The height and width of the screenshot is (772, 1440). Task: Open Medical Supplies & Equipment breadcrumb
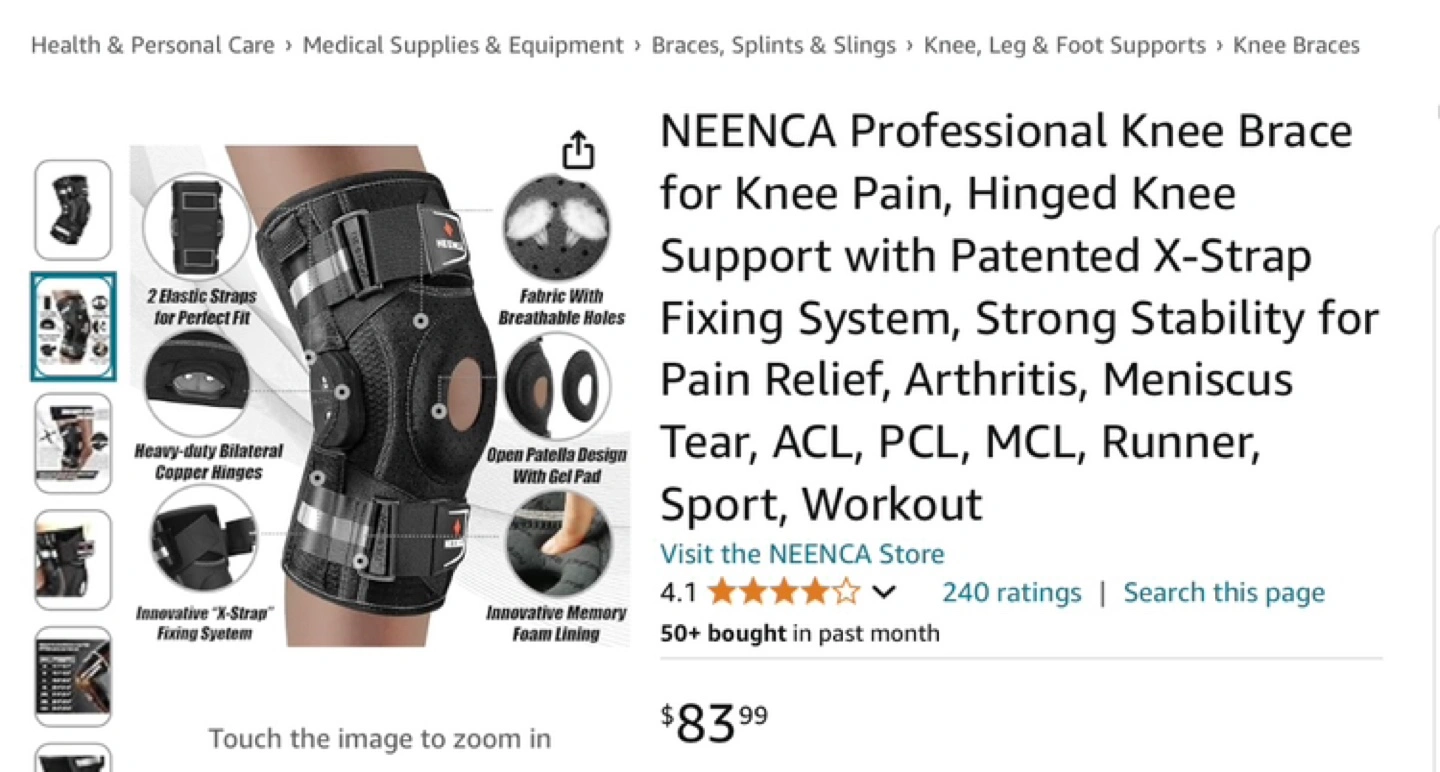tap(463, 45)
